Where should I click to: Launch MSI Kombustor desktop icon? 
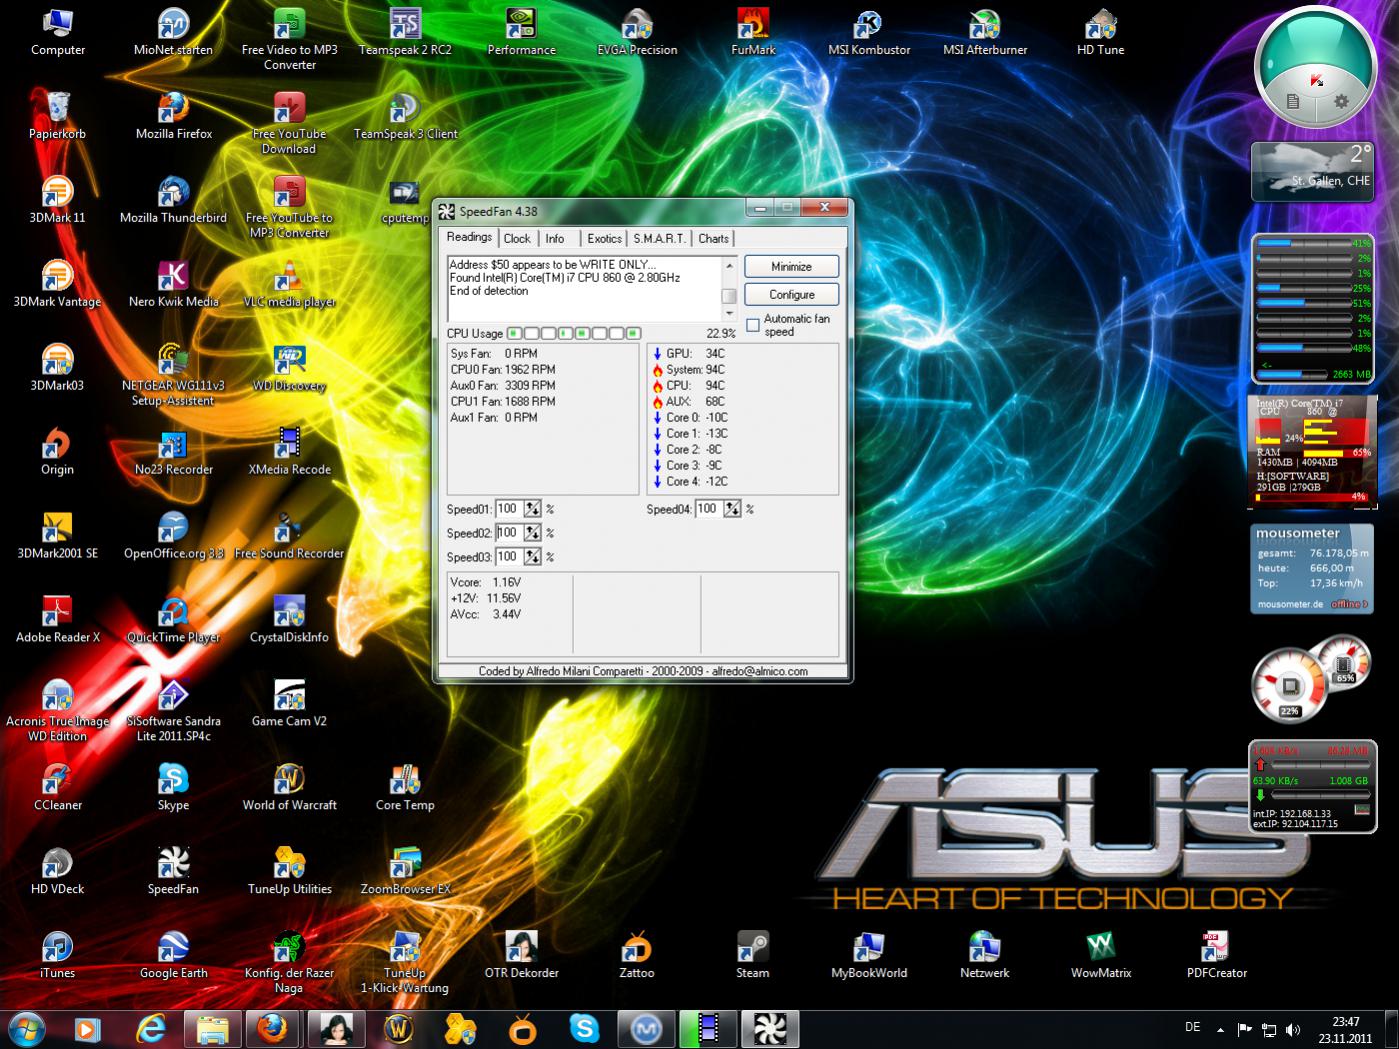[869, 30]
